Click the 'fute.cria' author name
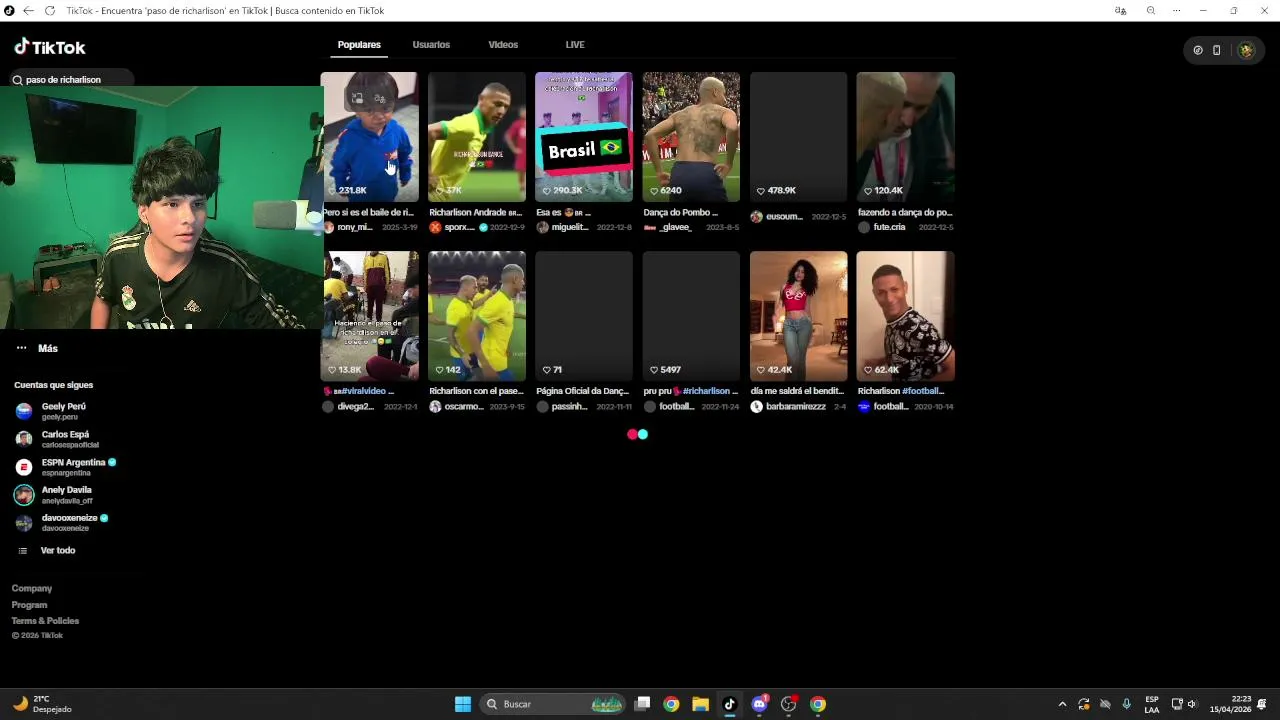The width and height of the screenshot is (1280, 720). click(x=889, y=228)
